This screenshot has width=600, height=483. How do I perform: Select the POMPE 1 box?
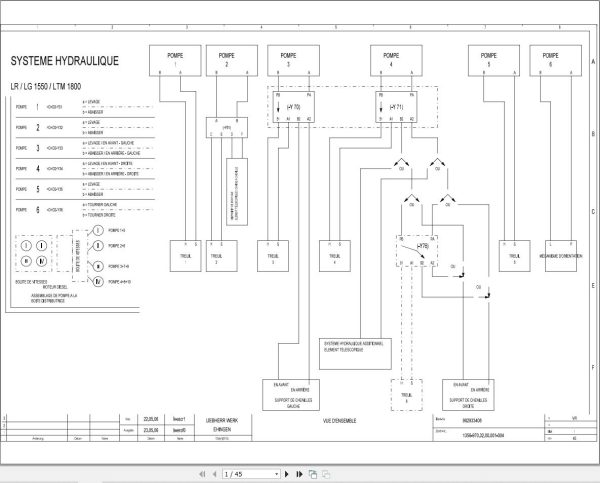click(175, 60)
